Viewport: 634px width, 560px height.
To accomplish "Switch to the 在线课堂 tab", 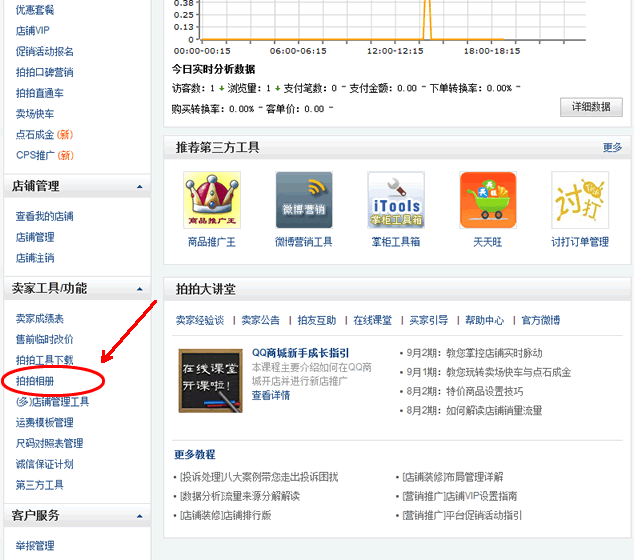I will (372, 320).
